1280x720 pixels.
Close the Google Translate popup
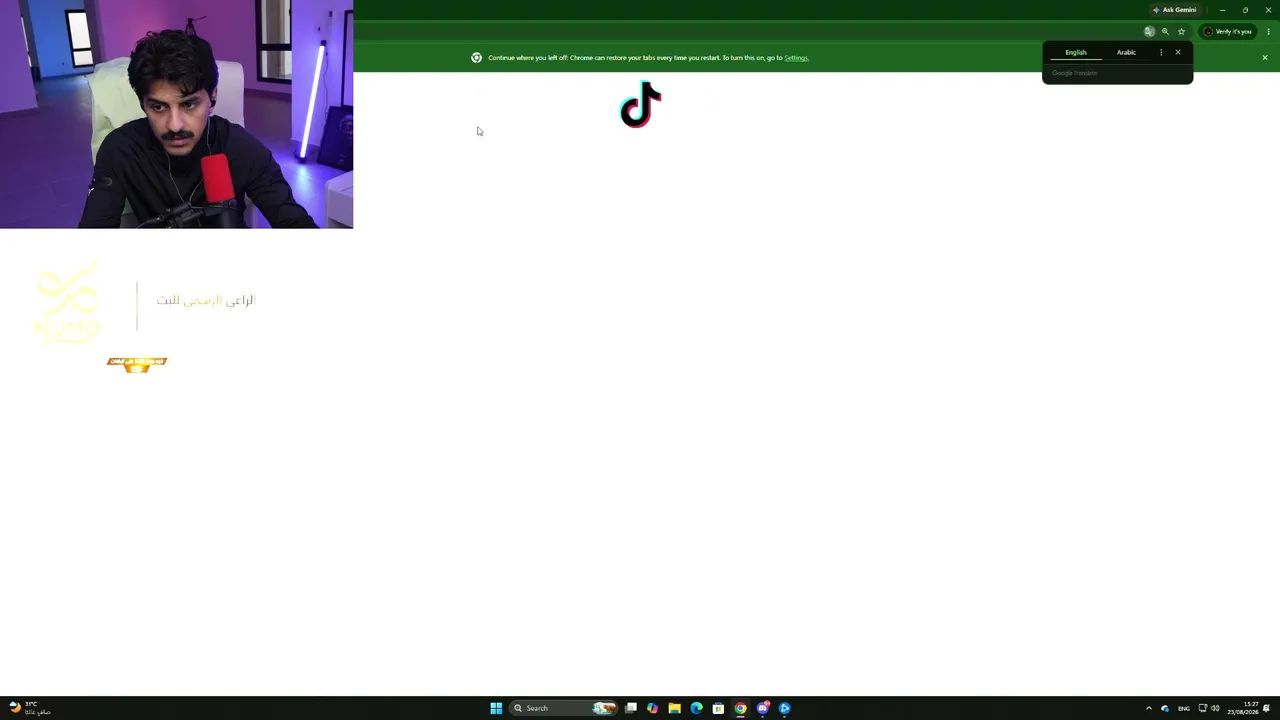(1178, 52)
